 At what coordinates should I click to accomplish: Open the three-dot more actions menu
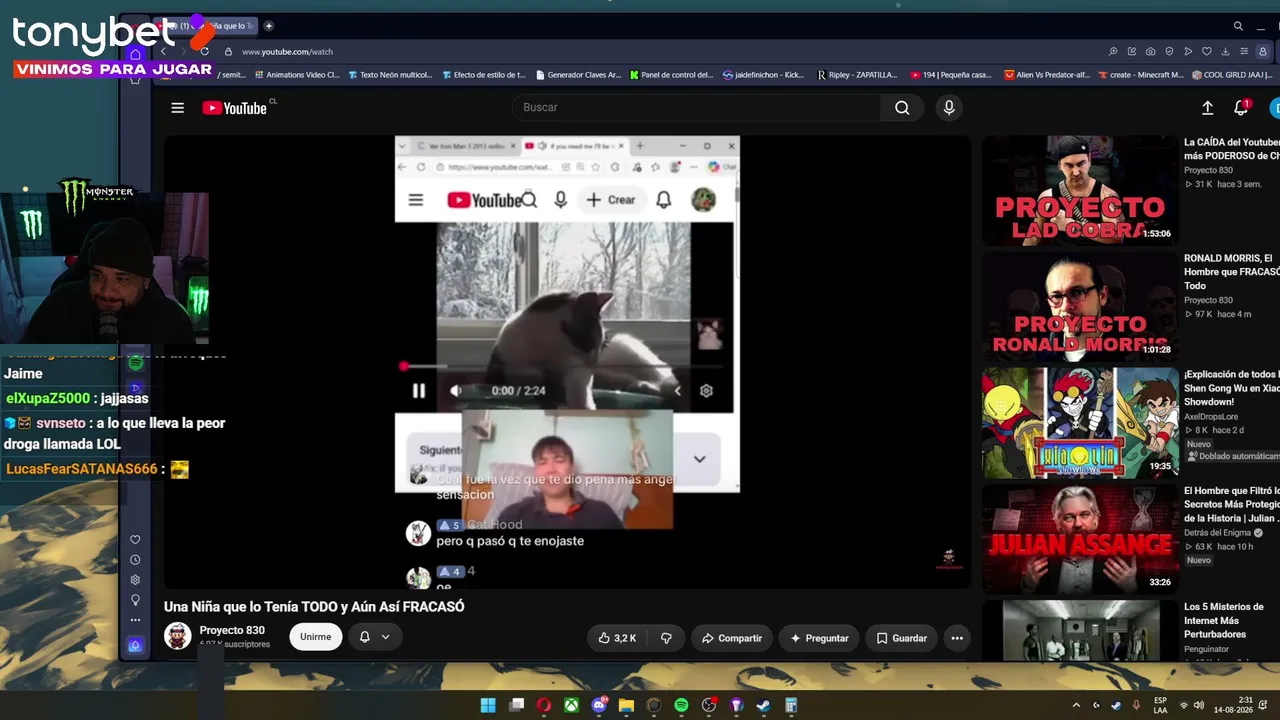957,638
